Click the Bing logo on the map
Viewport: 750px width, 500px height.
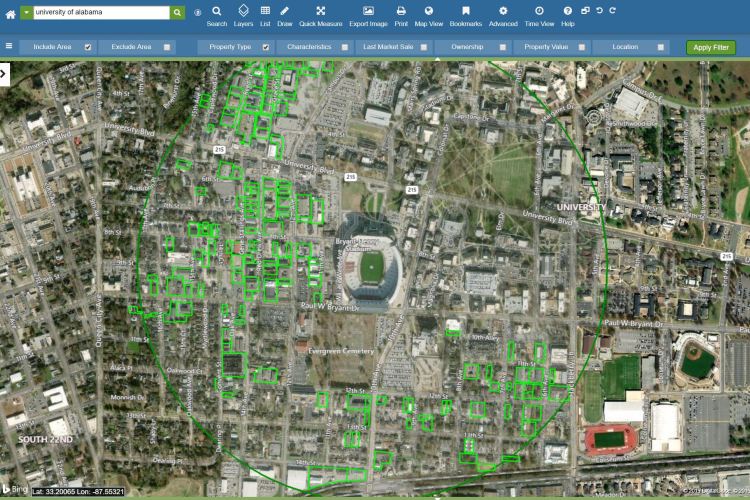[x=15, y=489]
